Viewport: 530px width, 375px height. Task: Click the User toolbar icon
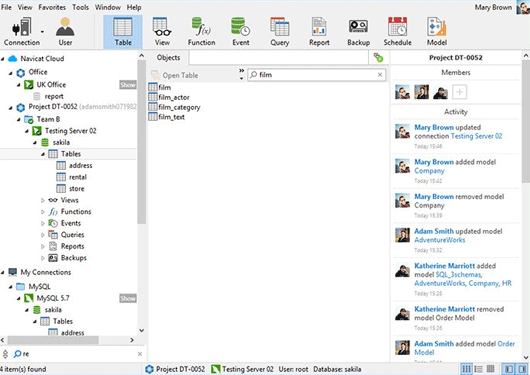coord(65,32)
